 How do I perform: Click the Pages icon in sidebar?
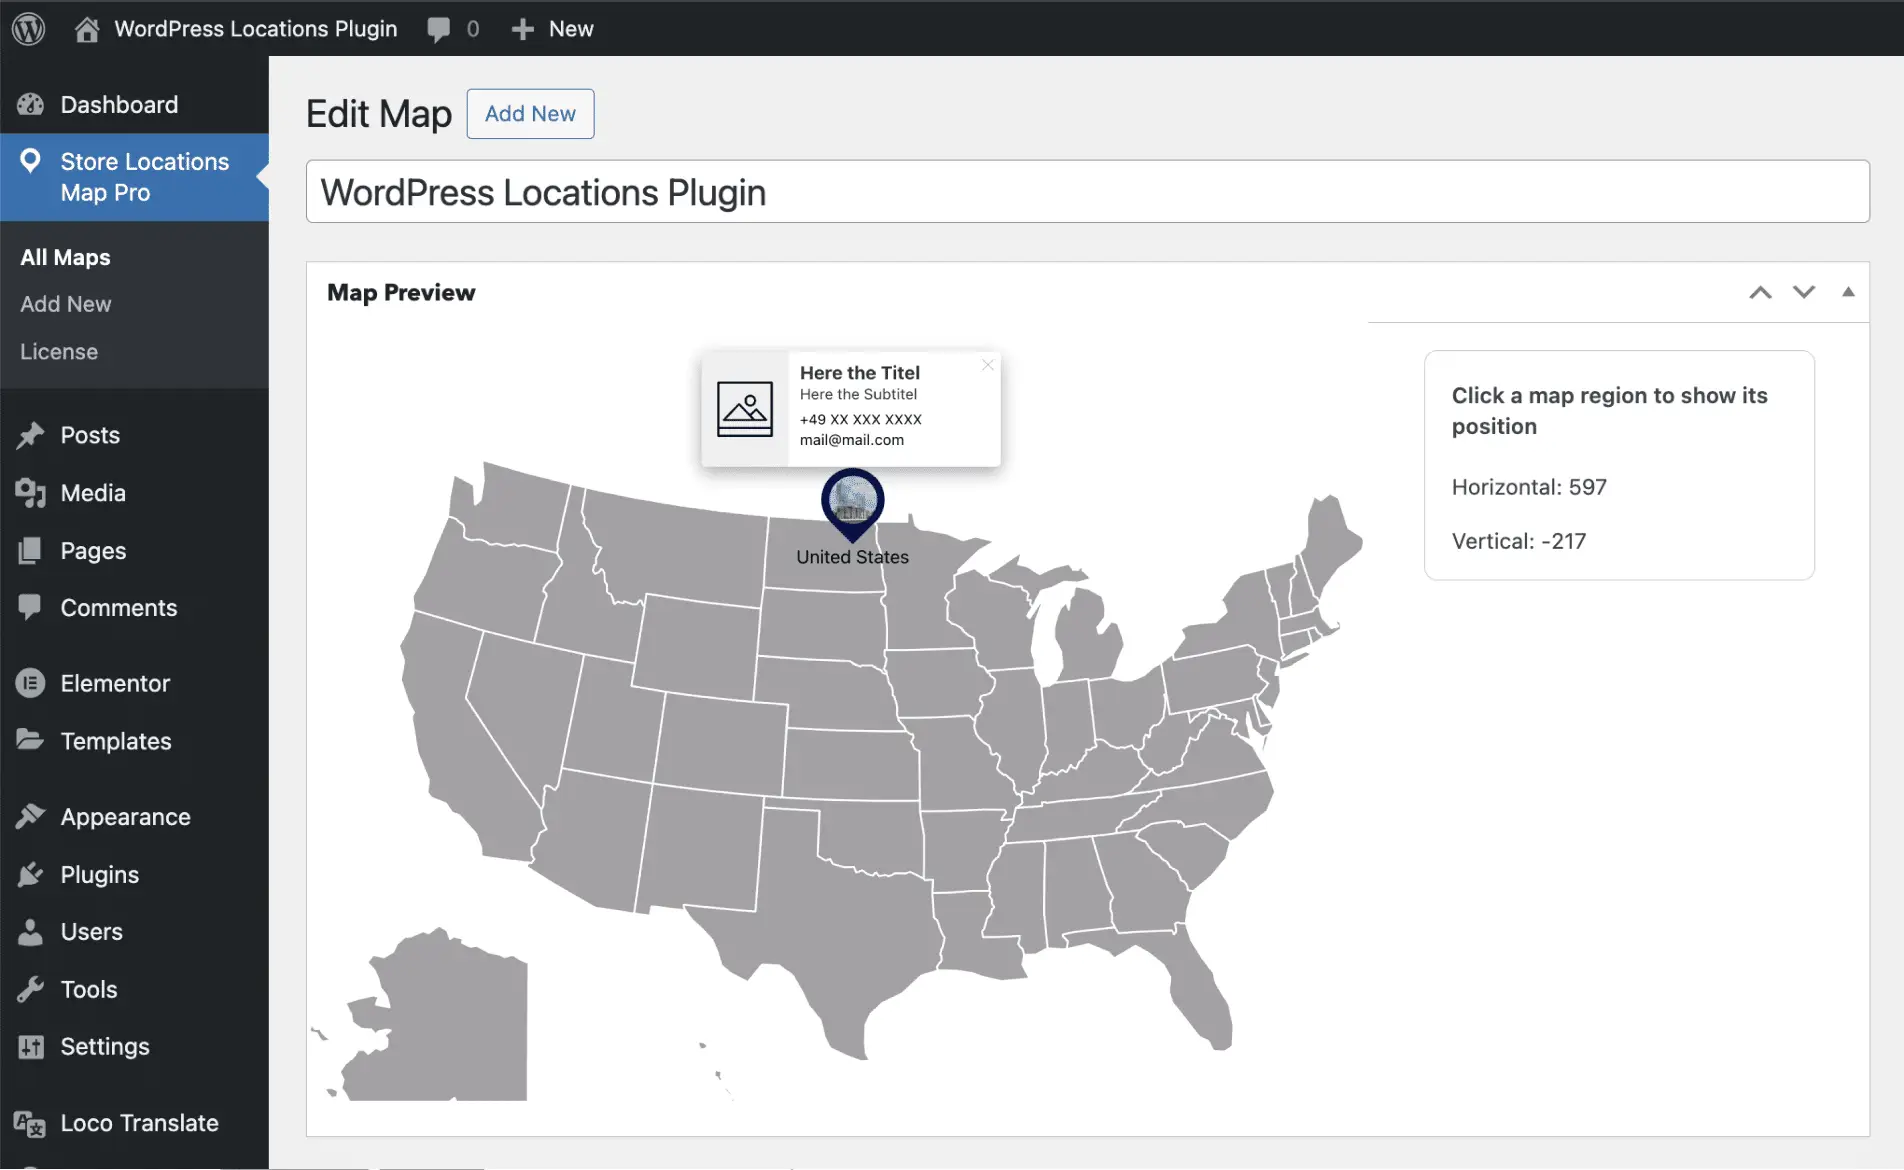[x=31, y=550]
